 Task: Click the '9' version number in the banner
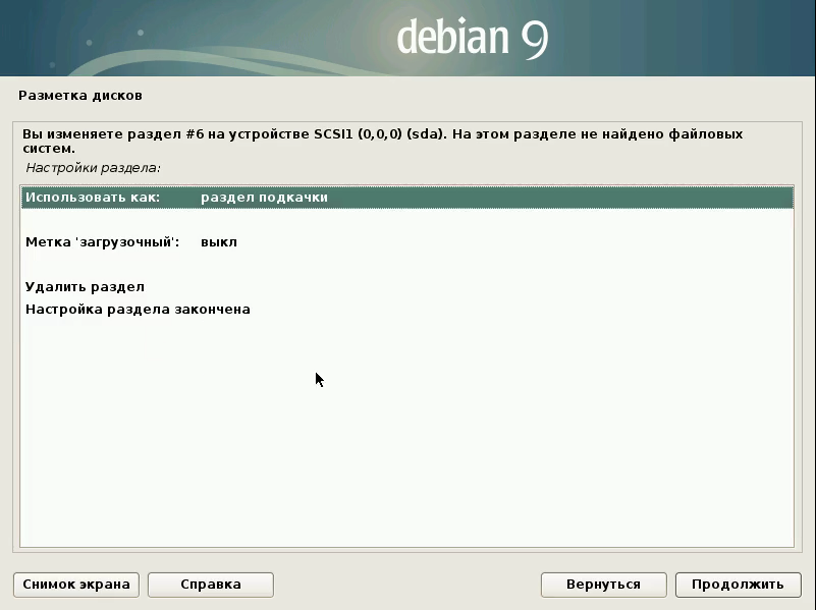534,38
